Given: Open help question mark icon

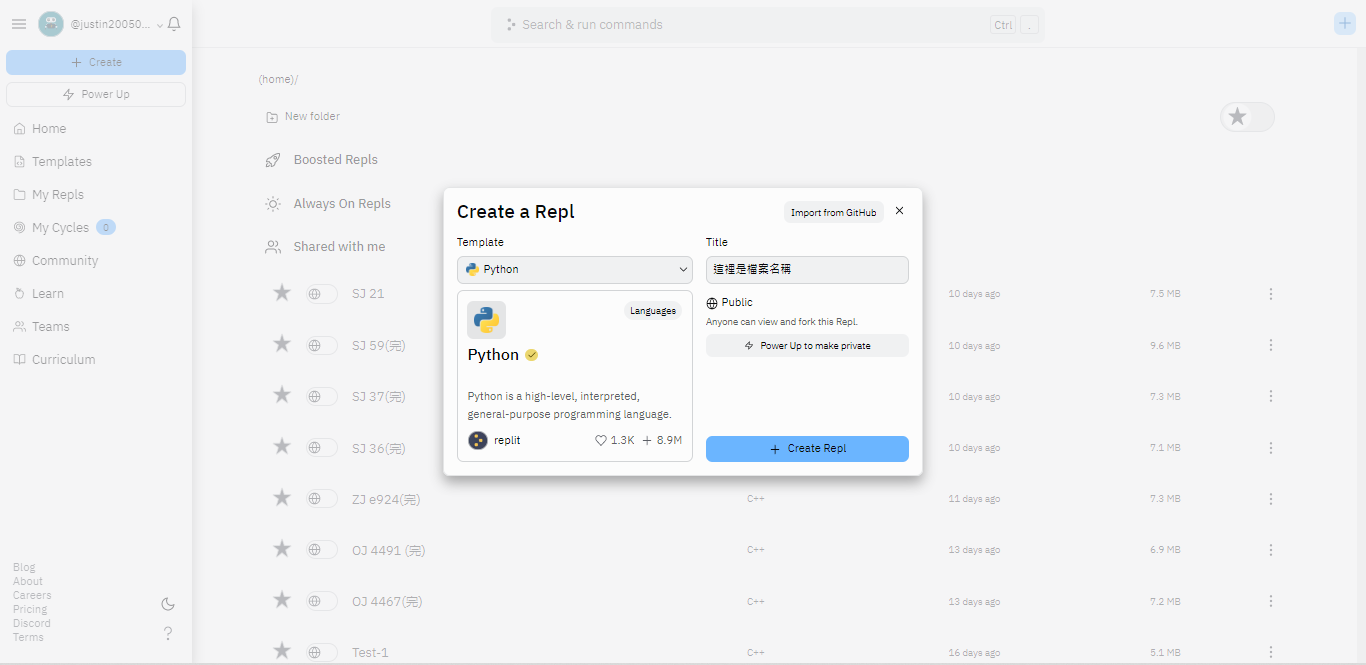Looking at the screenshot, I should (x=168, y=633).
